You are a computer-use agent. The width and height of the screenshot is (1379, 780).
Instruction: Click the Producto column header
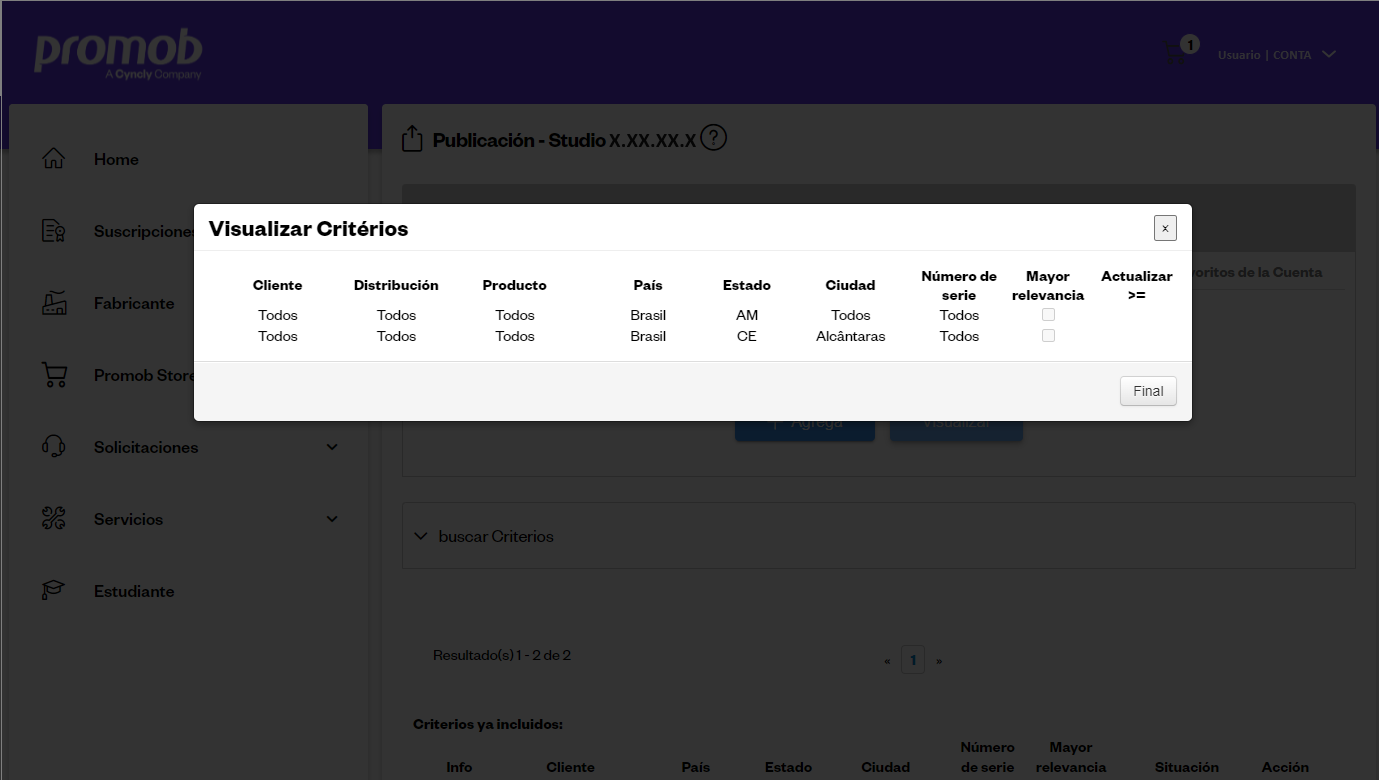click(514, 285)
